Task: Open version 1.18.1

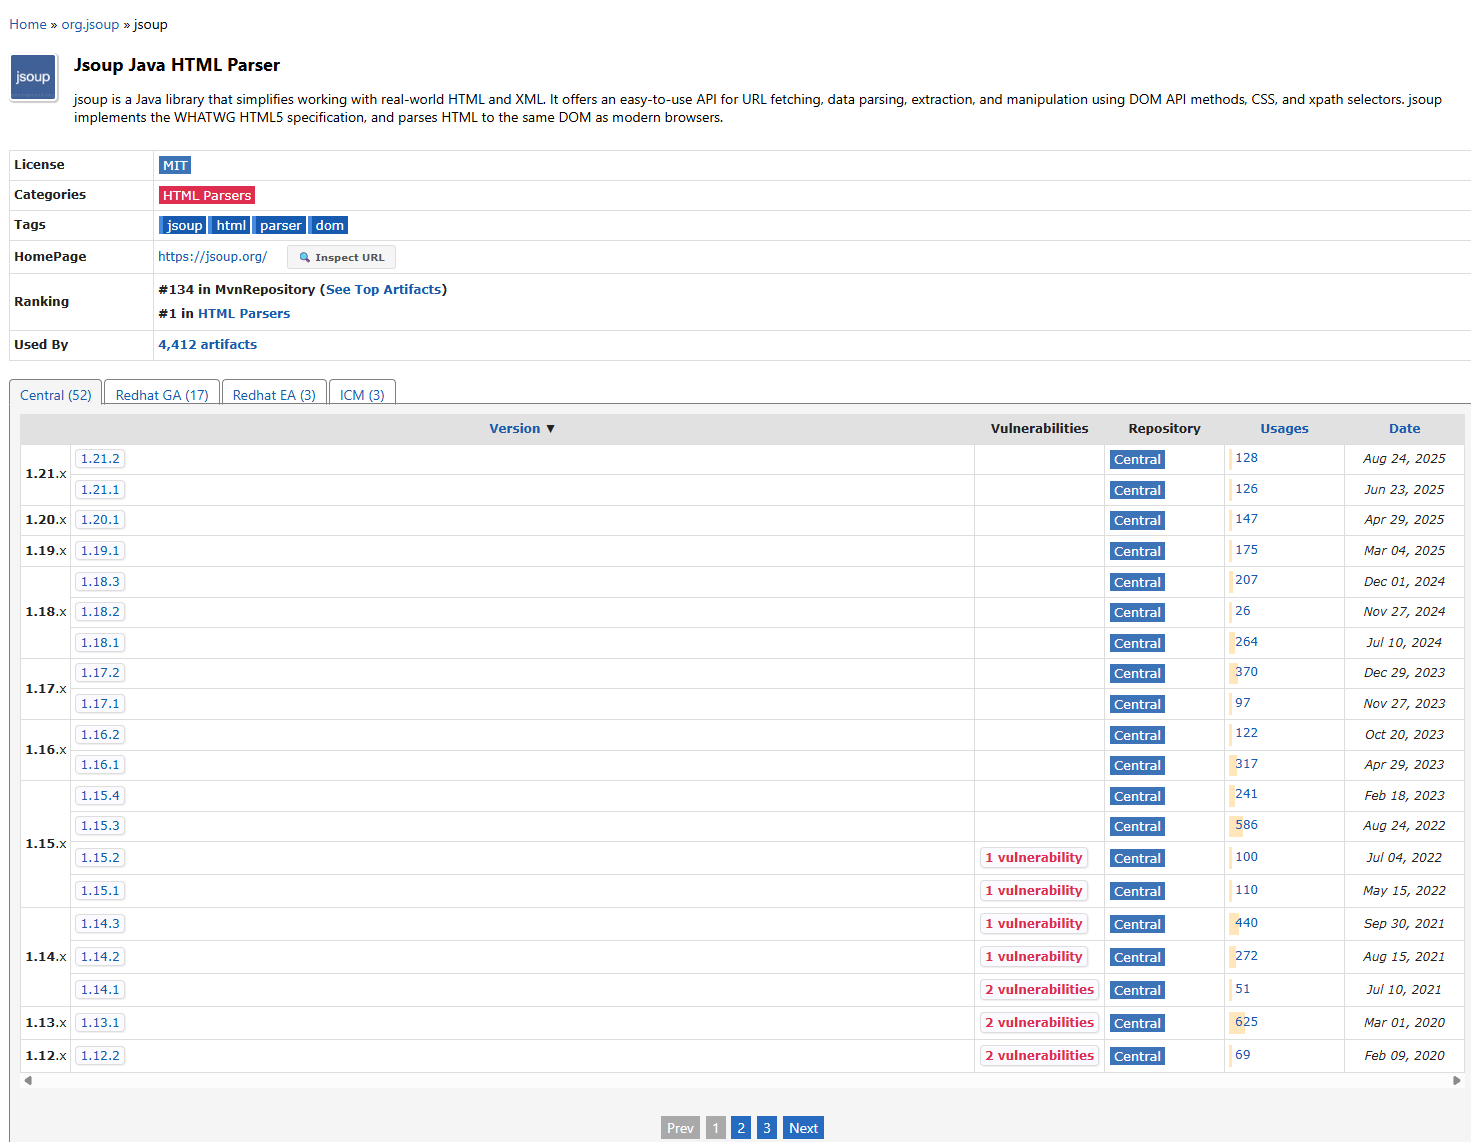Action: (x=100, y=643)
